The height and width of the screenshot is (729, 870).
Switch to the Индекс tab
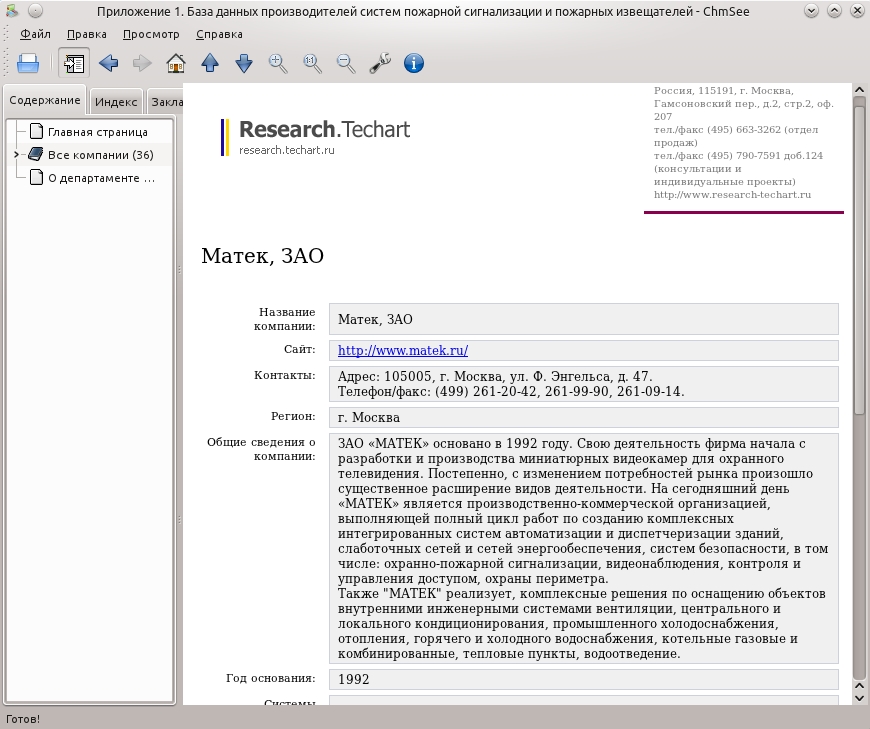tap(116, 102)
